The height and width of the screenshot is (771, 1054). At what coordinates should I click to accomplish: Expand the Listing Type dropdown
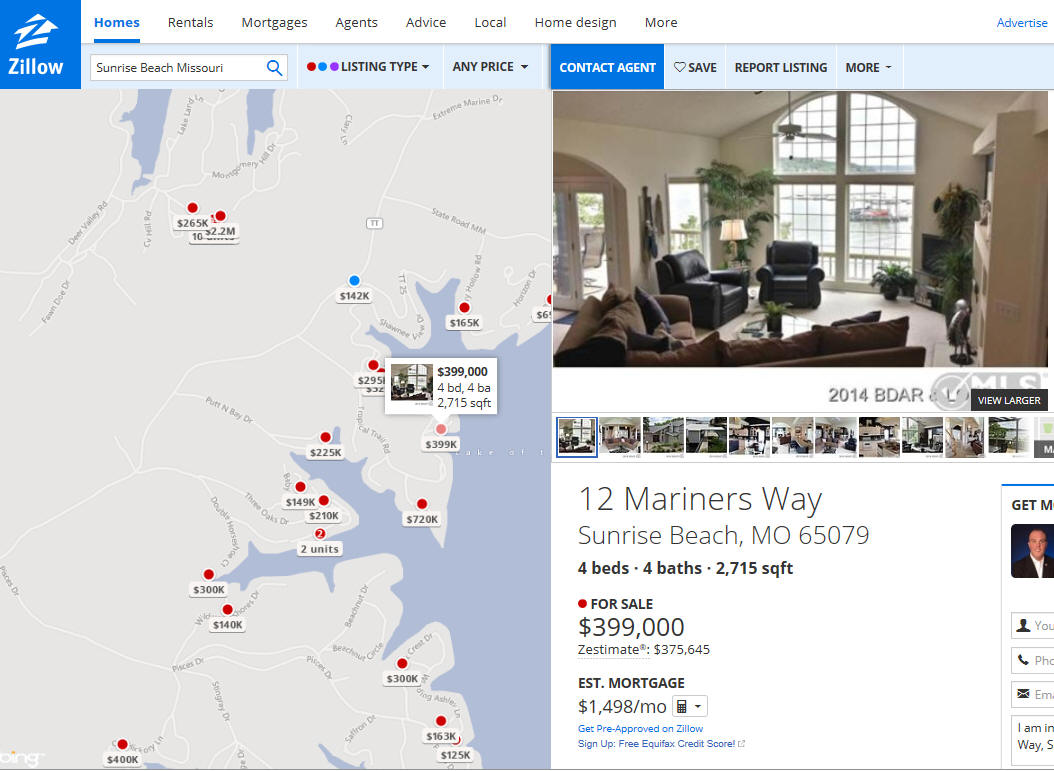[x=368, y=67]
